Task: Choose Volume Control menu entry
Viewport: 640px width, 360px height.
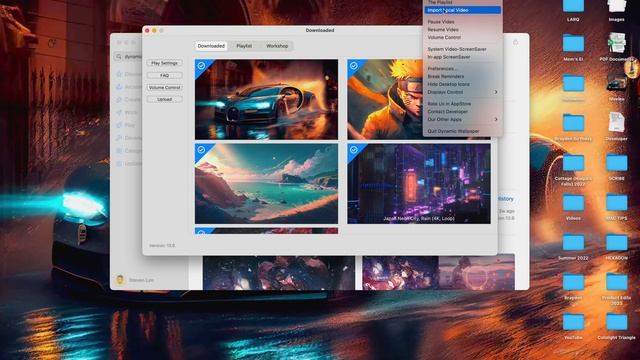Action: [x=462, y=37]
